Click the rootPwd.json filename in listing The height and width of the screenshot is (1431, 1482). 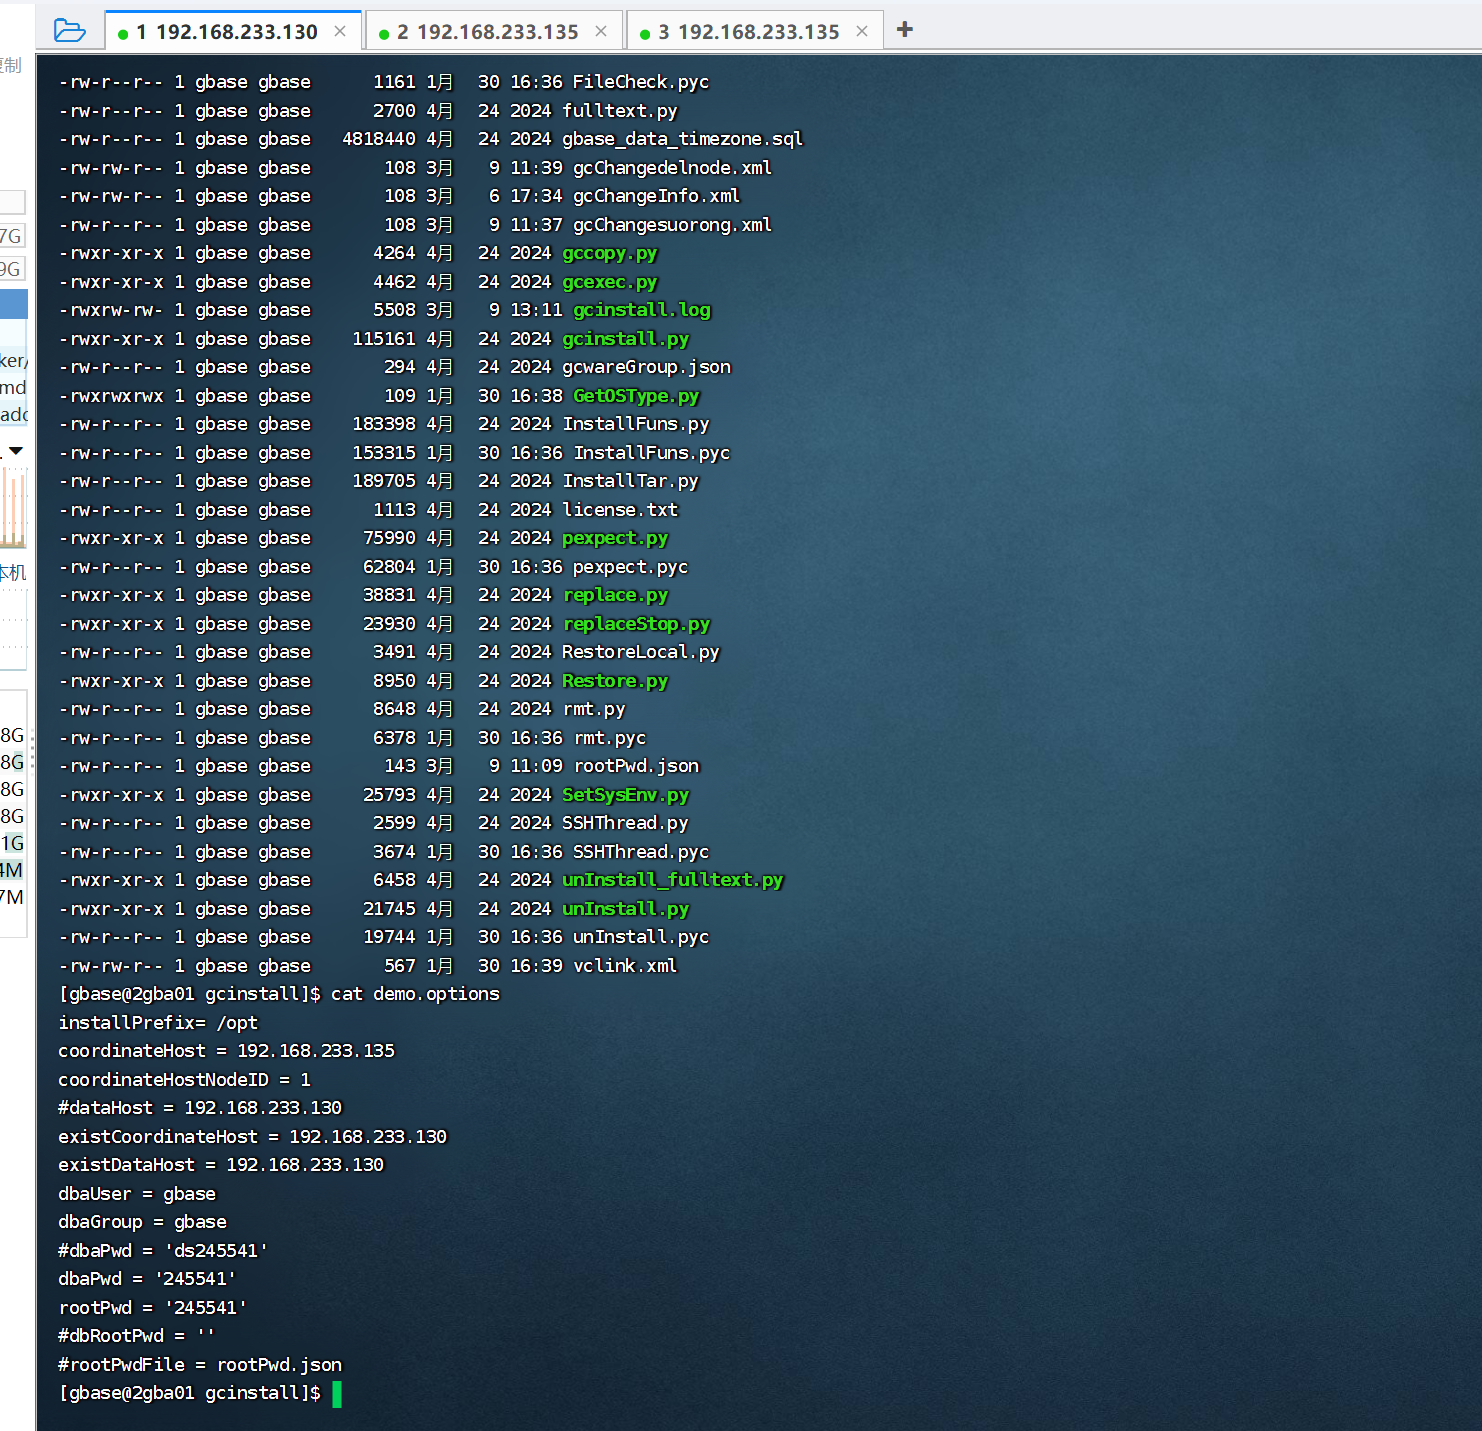pos(635,766)
